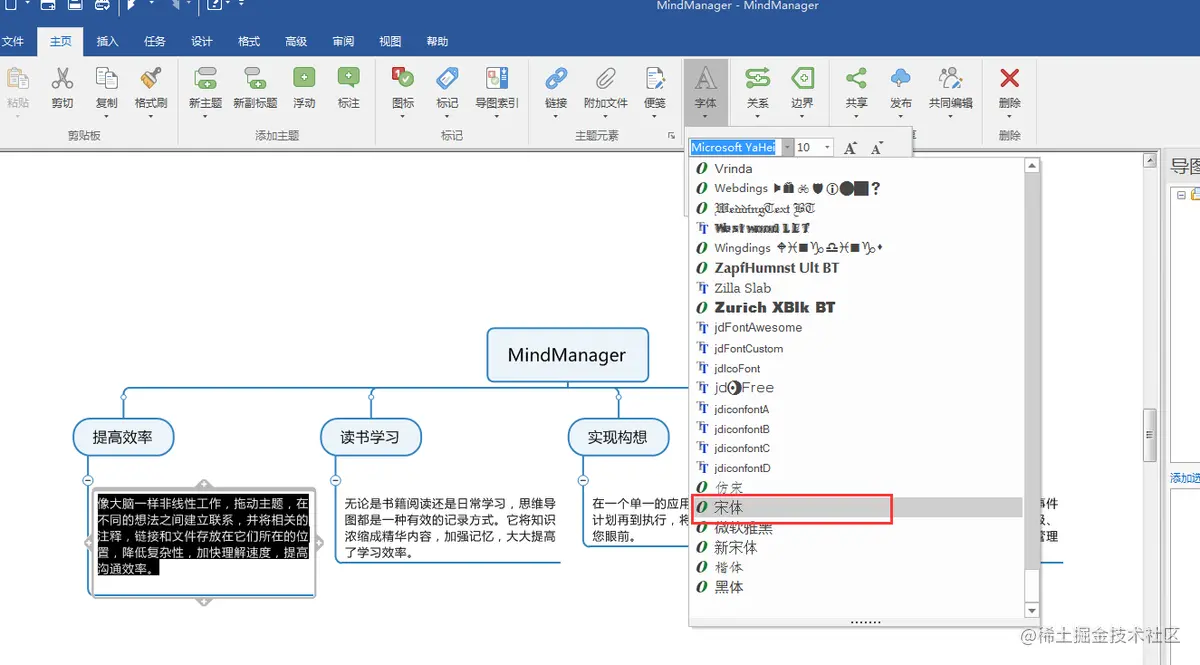
Task: Expand the arrow under 复制
Action: click(x=106, y=116)
